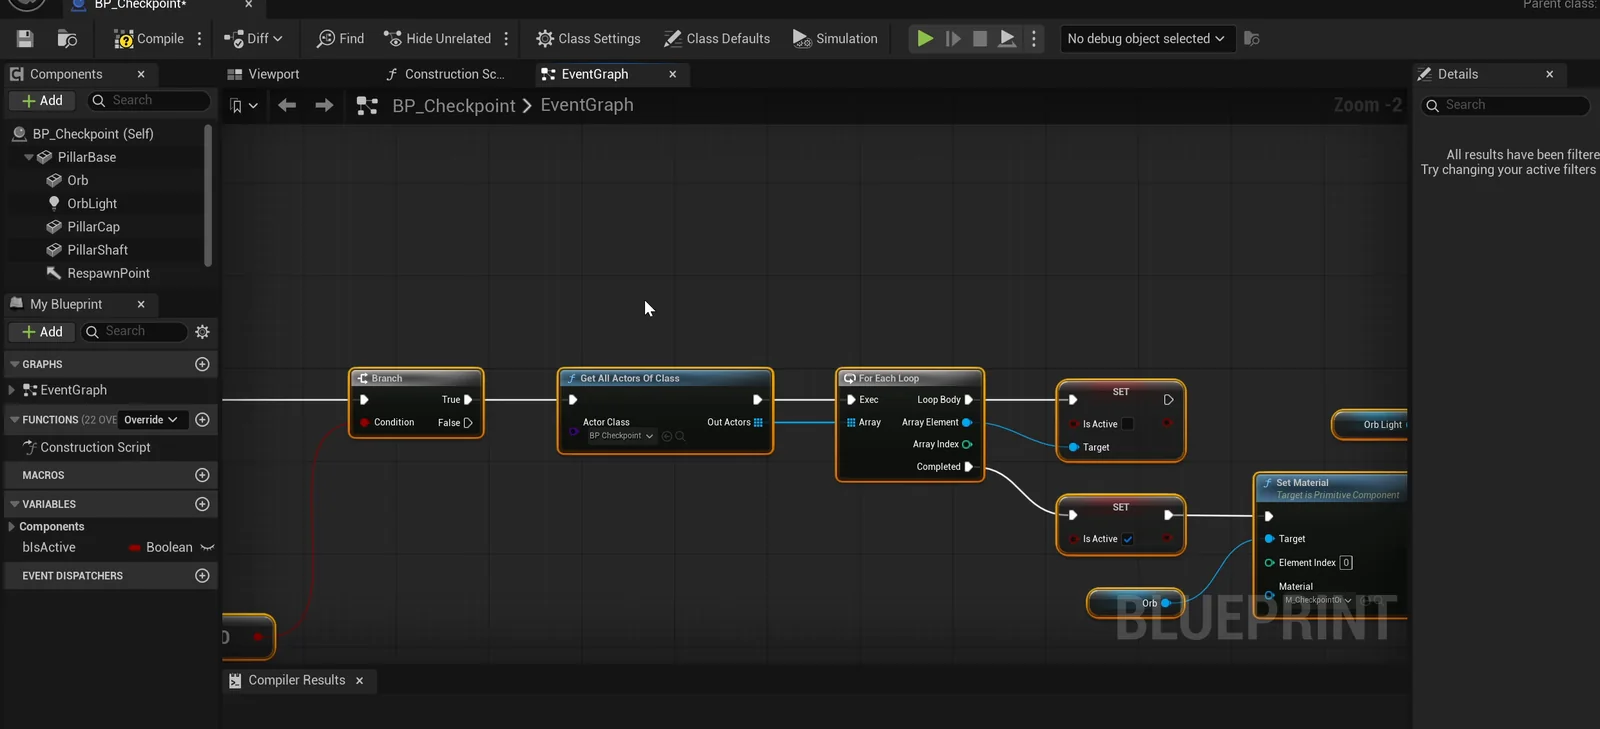The image size is (1600, 729).
Task: Toggle bIsActive variable visibility eye
Action: [x=208, y=548]
